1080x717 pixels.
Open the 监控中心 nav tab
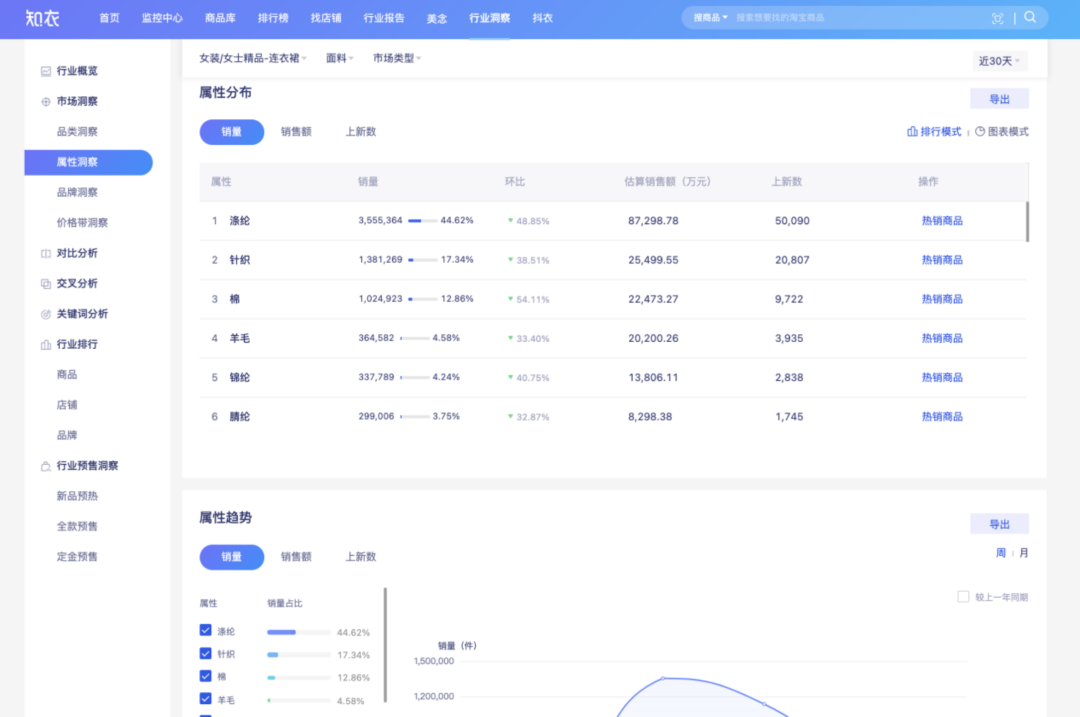162,19
